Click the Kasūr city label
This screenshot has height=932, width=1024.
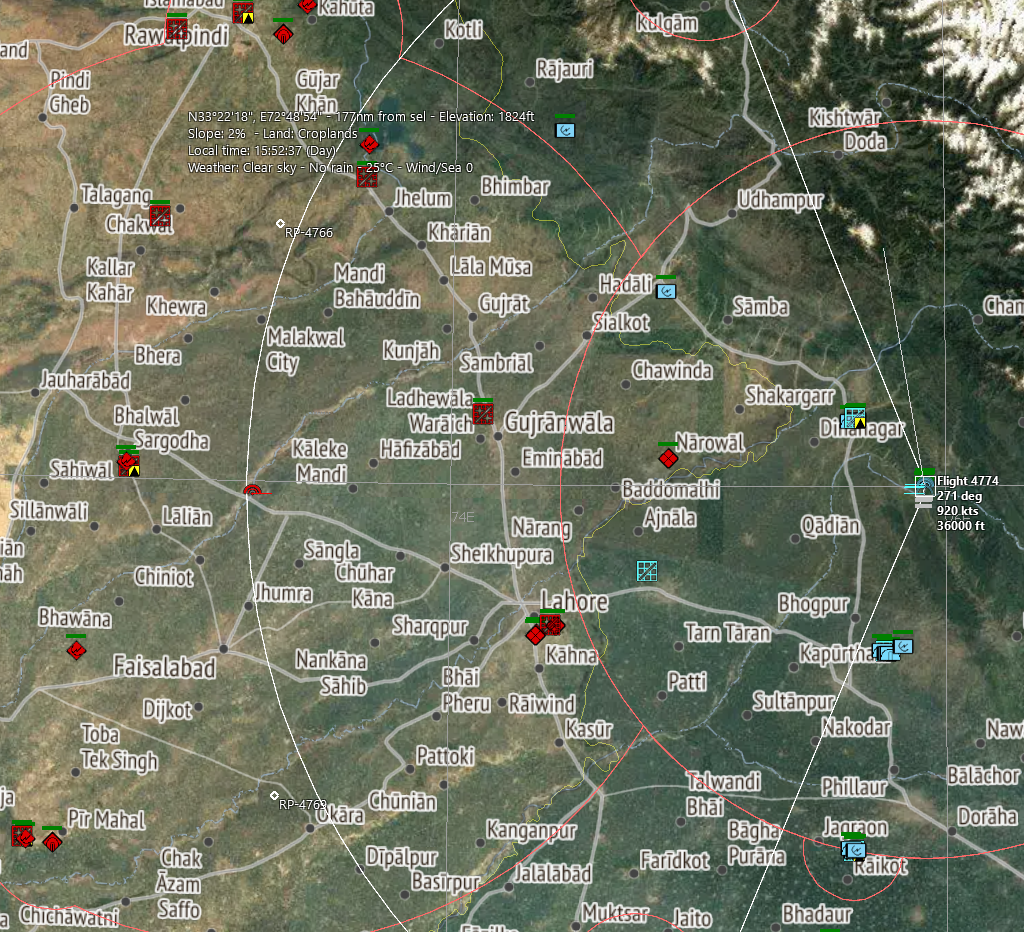(x=589, y=729)
